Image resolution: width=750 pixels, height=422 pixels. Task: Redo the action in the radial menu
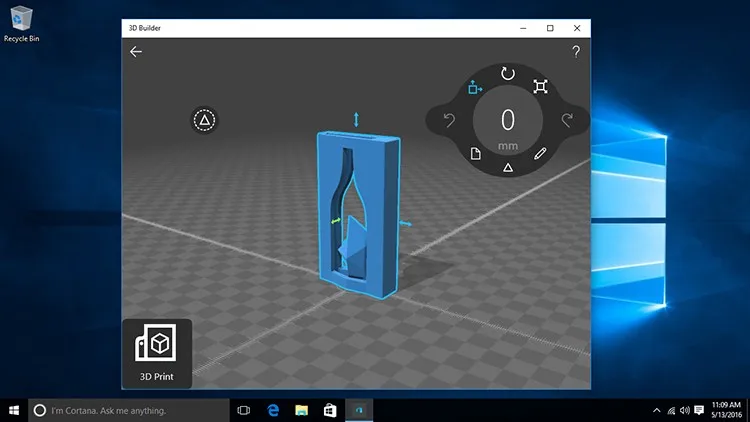click(567, 120)
